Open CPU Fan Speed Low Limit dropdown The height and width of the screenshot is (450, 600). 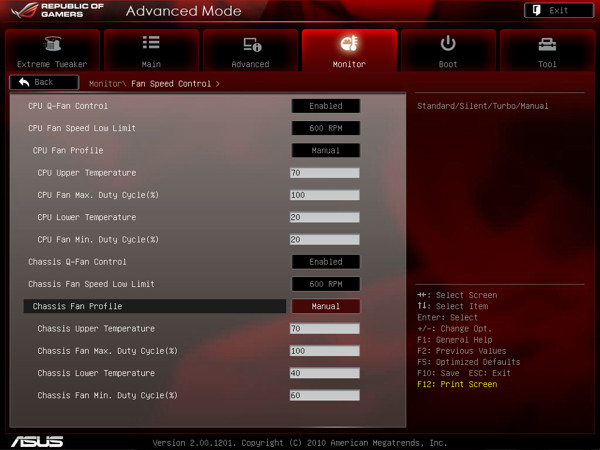tap(326, 128)
